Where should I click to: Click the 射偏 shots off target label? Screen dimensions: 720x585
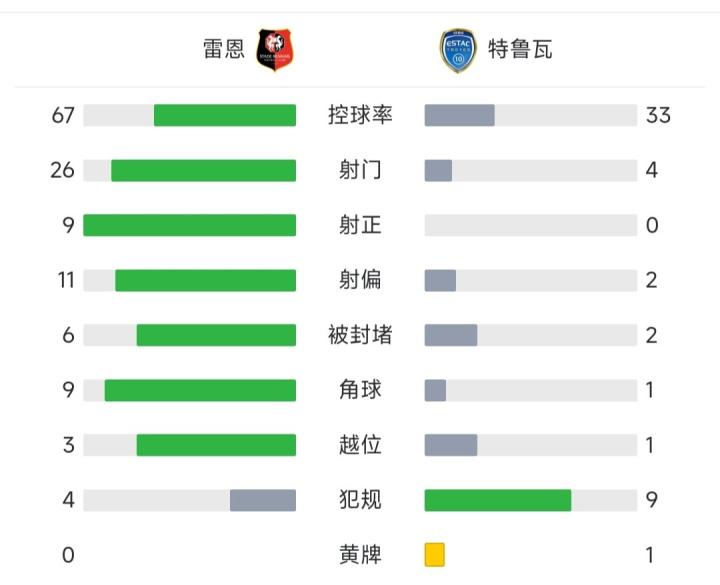pos(360,280)
